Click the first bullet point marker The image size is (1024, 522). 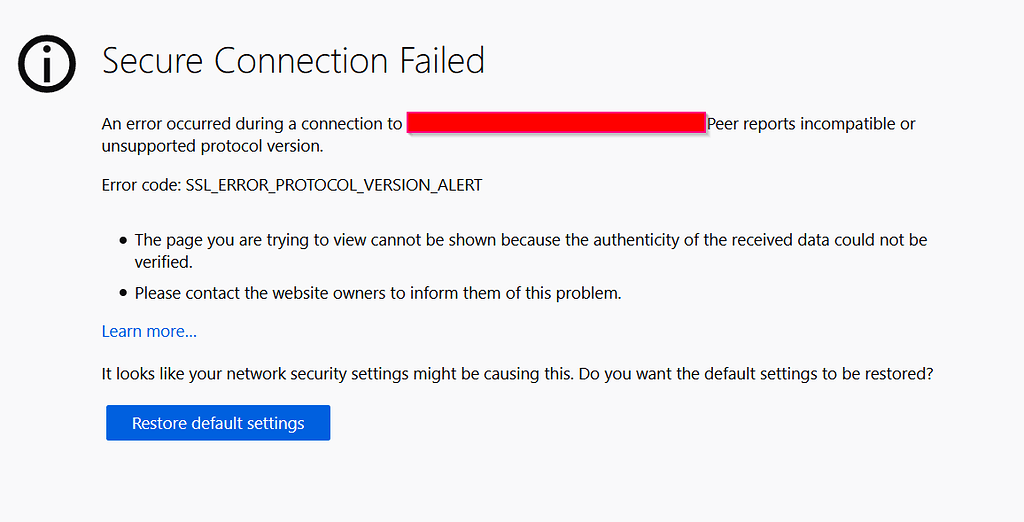point(123,241)
